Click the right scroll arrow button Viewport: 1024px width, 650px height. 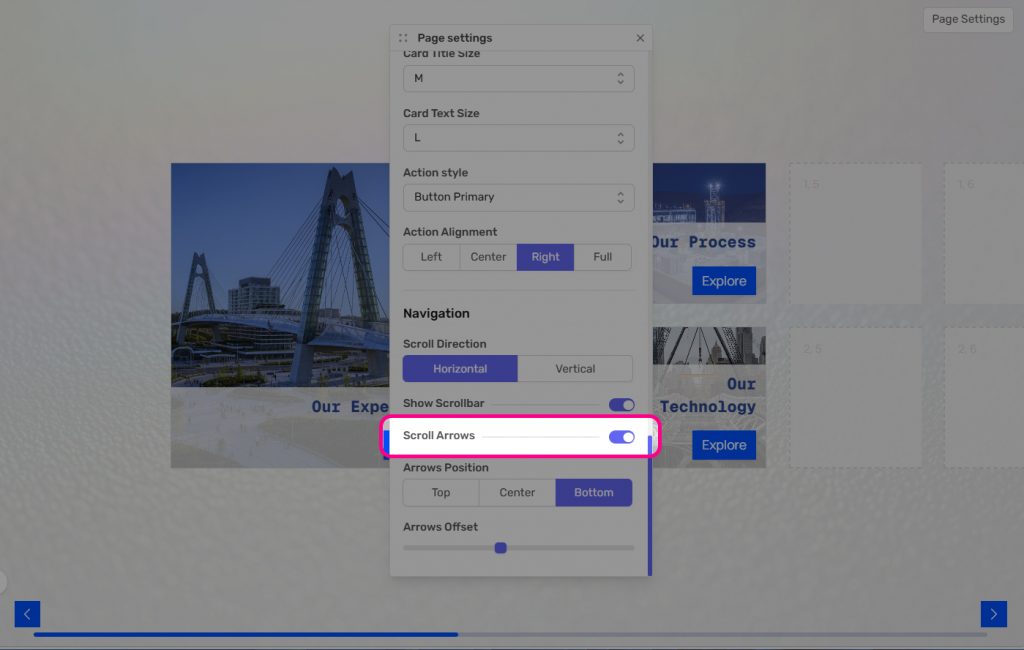pyautogui.click(x=993, y=614)
